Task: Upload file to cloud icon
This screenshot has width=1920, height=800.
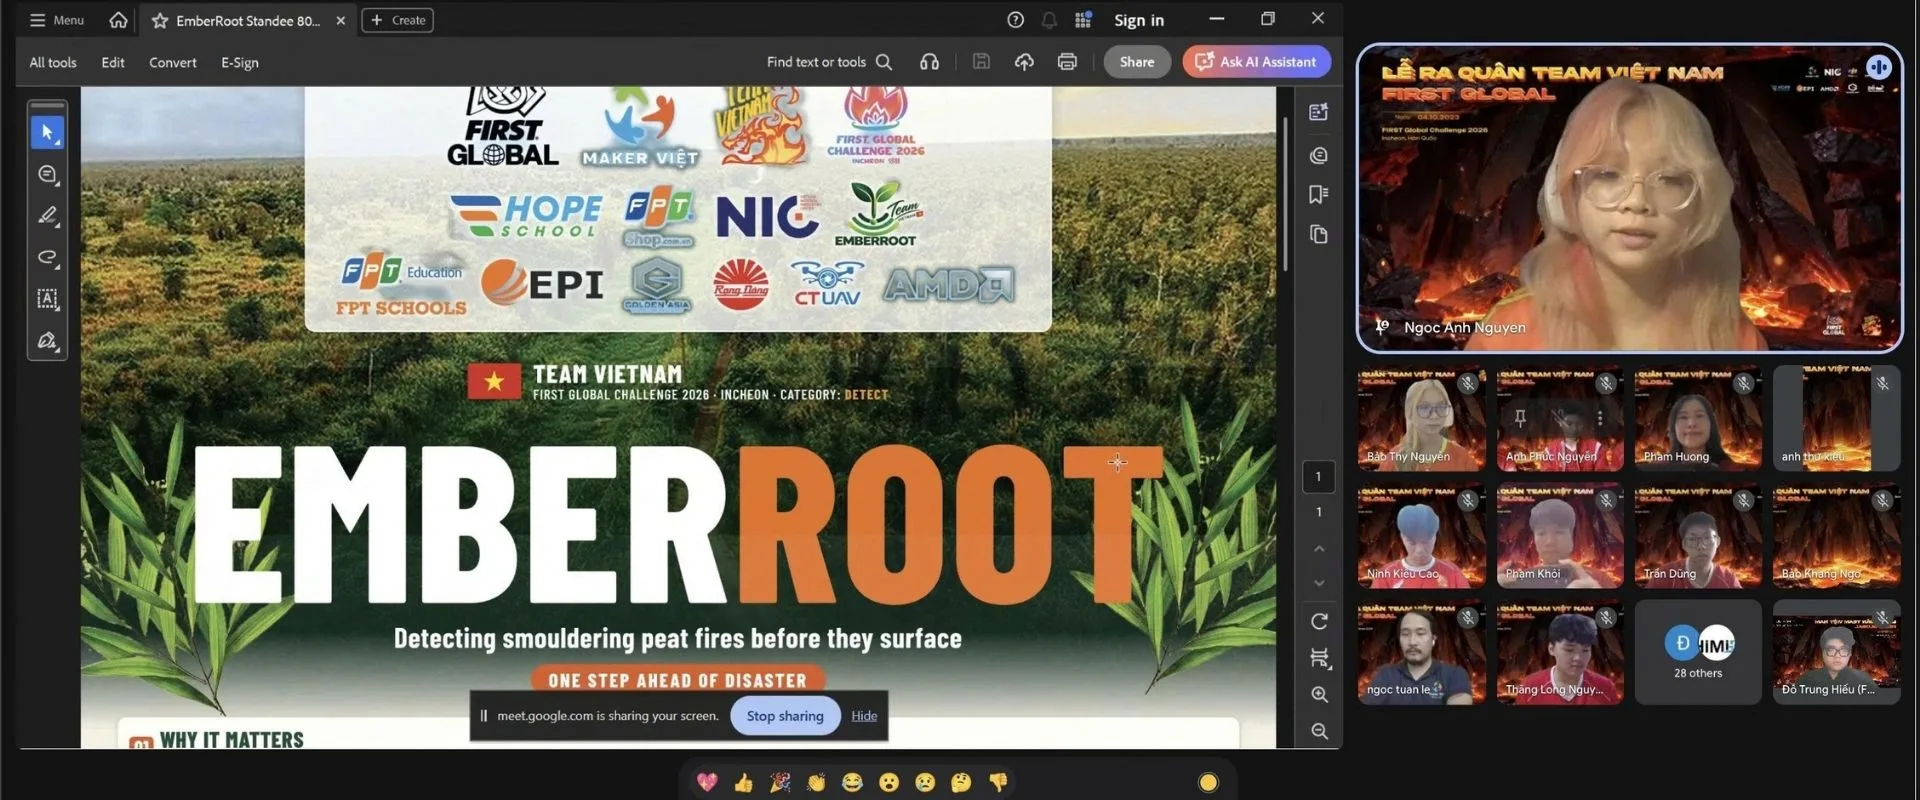Action: pyautogui.click(x=1024, y=62)
